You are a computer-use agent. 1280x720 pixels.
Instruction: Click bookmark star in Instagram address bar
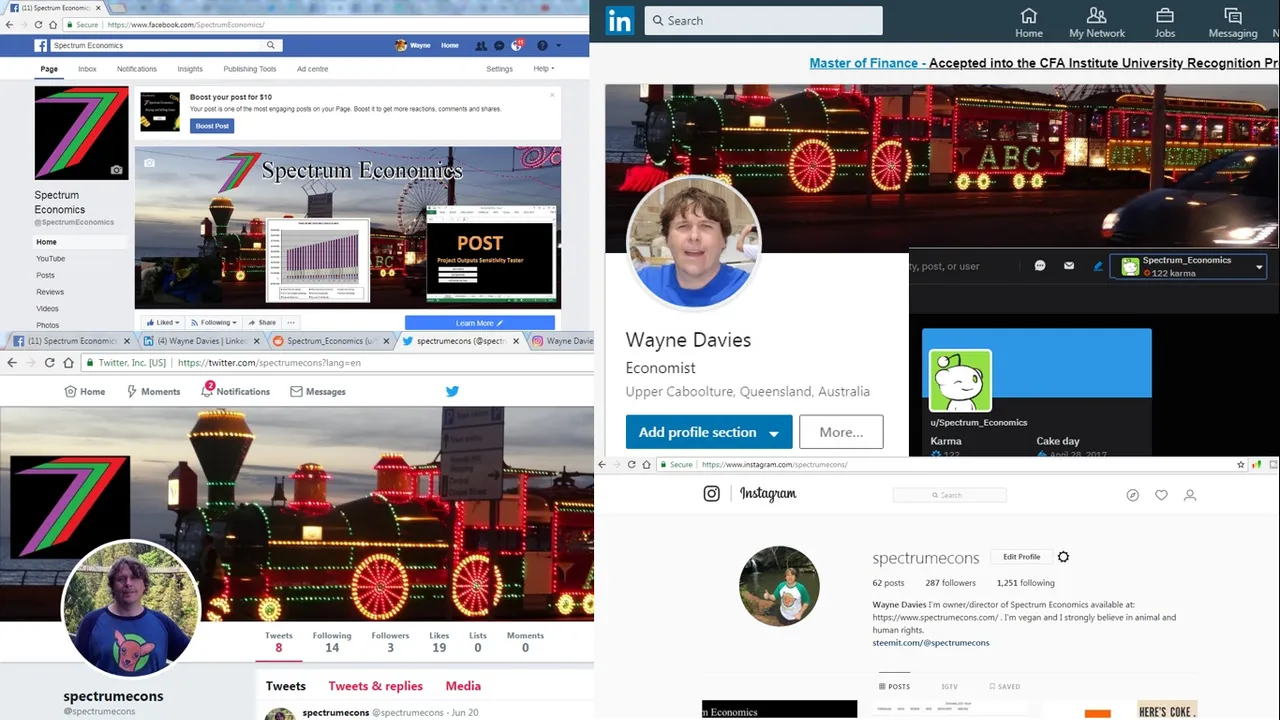click(1241, 465)
